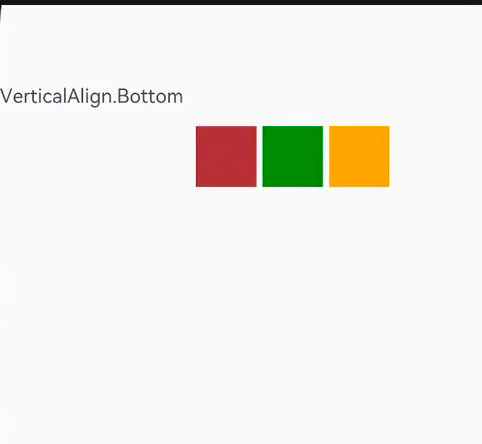The image size is (482, 444).
Task: Tap the top edge of the red square
Action: point(226,127)
